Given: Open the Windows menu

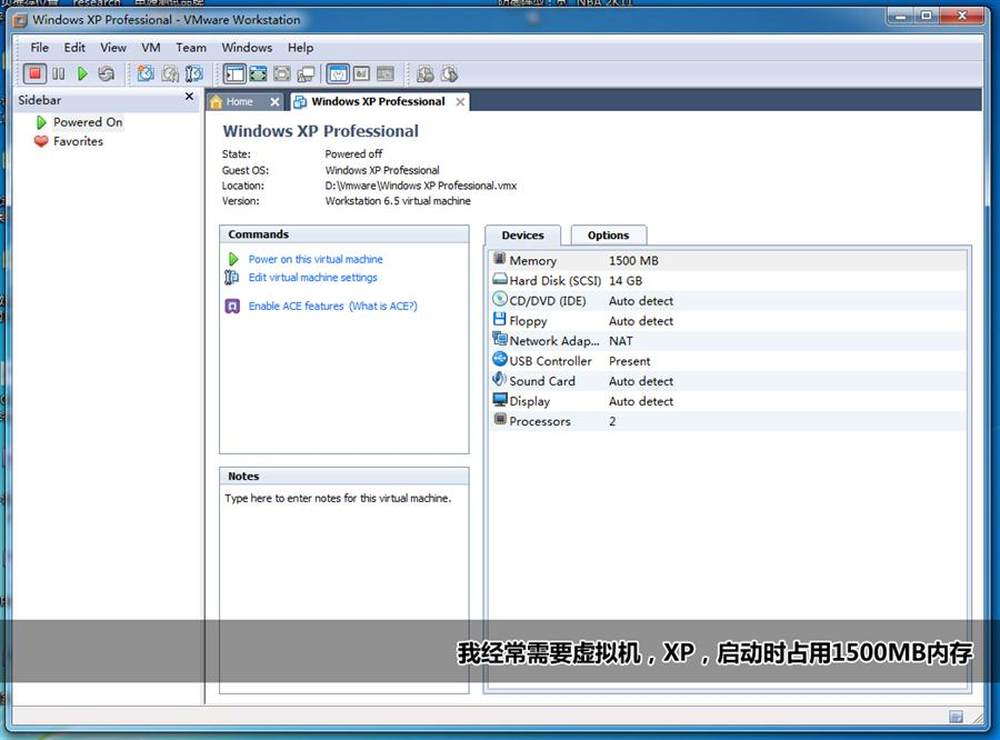Looking at the screenshot, I should coord(247,47).
